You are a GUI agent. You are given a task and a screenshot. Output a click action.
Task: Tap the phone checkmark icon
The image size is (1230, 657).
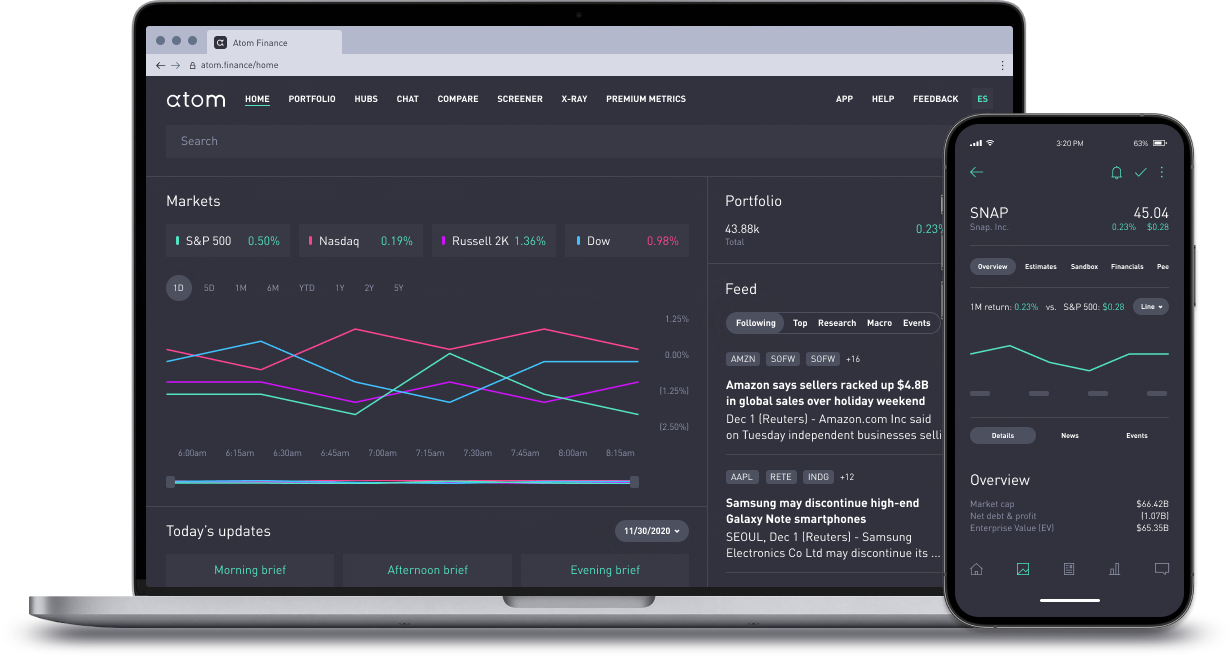1140,173
